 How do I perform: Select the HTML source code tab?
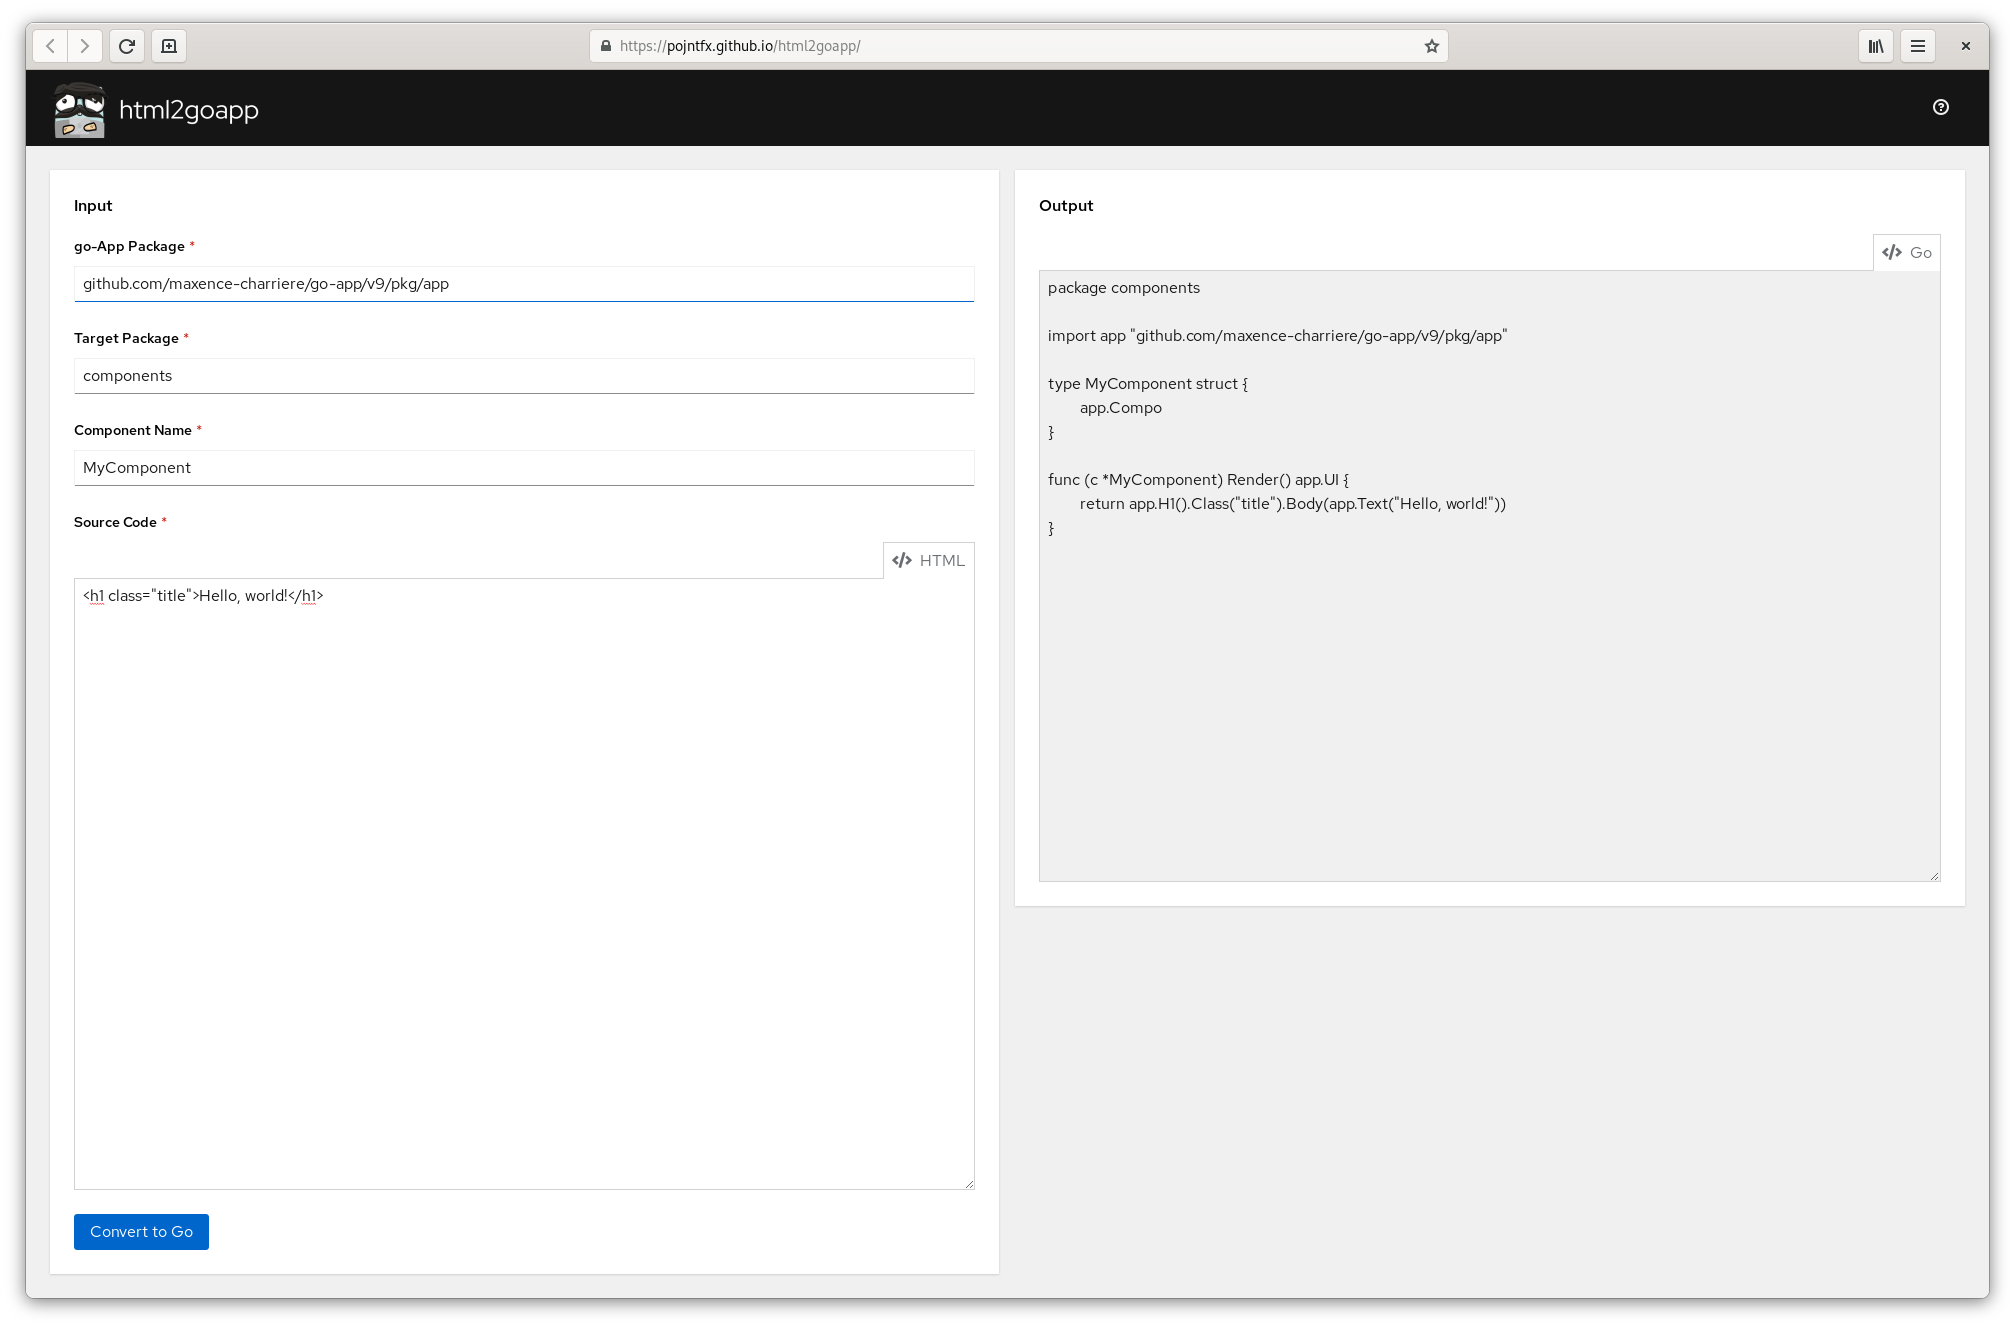click(x=929, y=560)
